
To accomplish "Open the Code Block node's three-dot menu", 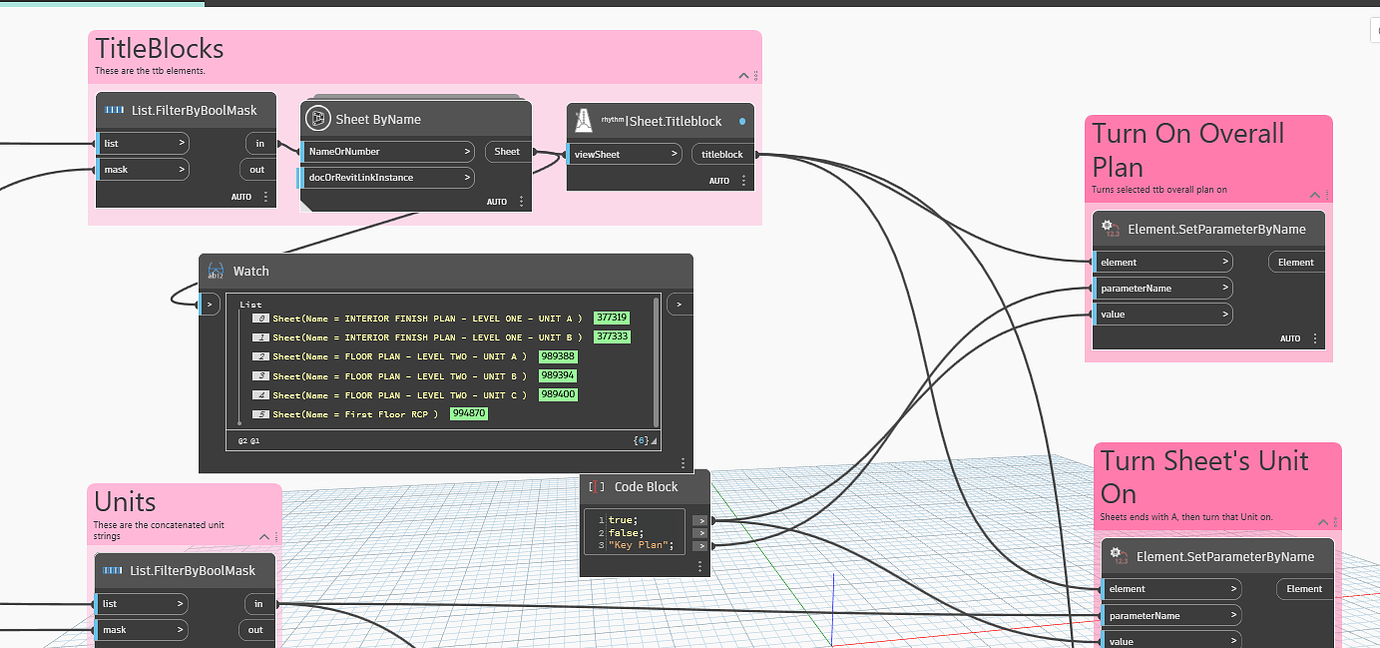I will [700, 567].
